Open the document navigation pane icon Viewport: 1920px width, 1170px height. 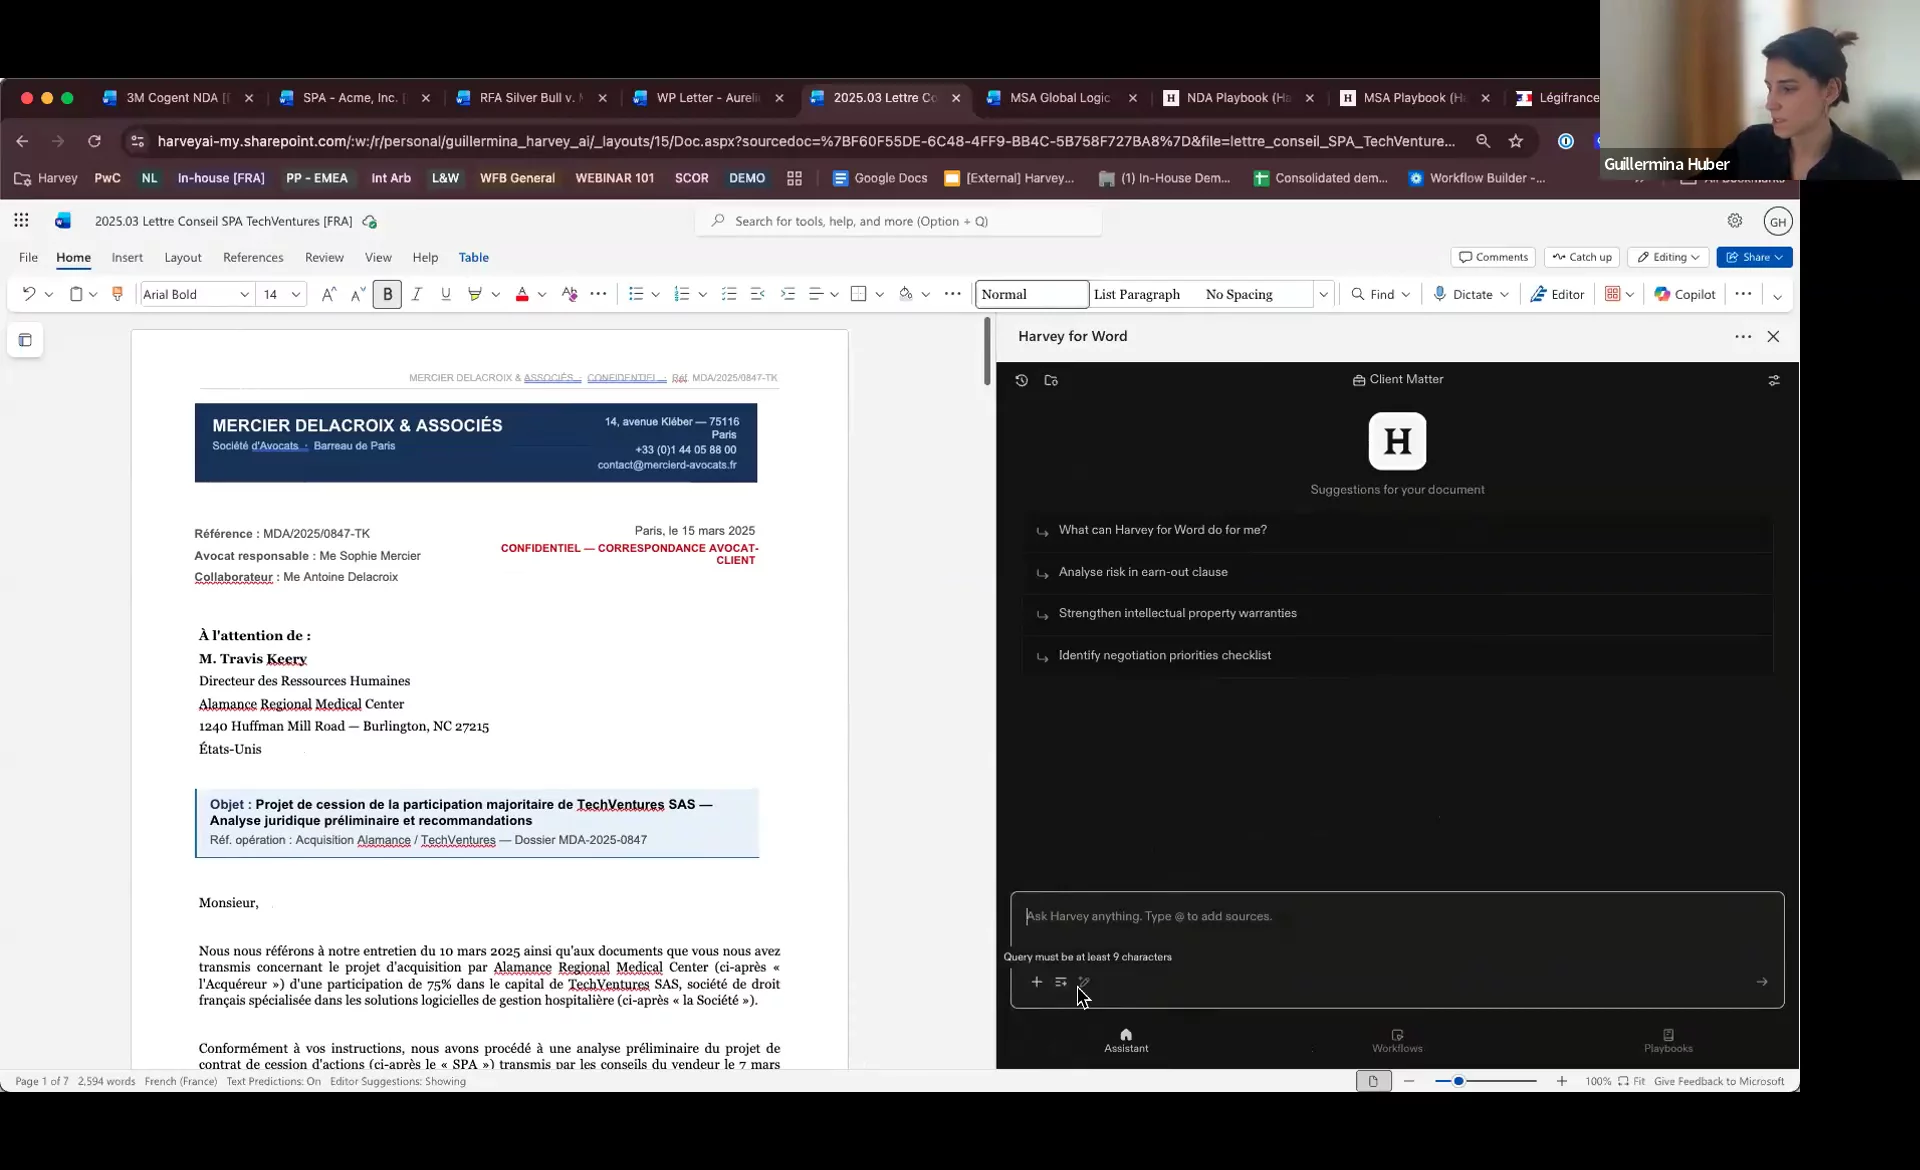25,340
